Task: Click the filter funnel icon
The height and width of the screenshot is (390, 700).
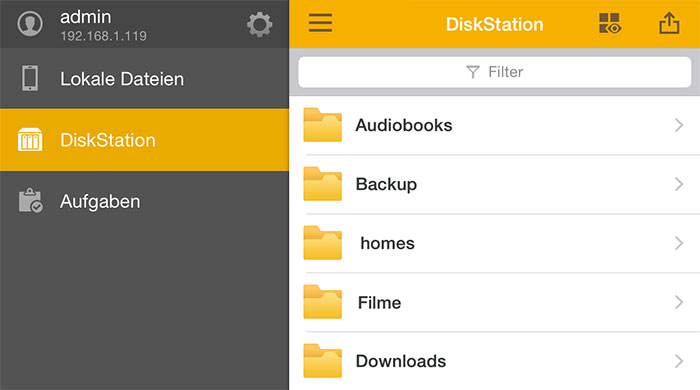Action: [x=473, y=72]
